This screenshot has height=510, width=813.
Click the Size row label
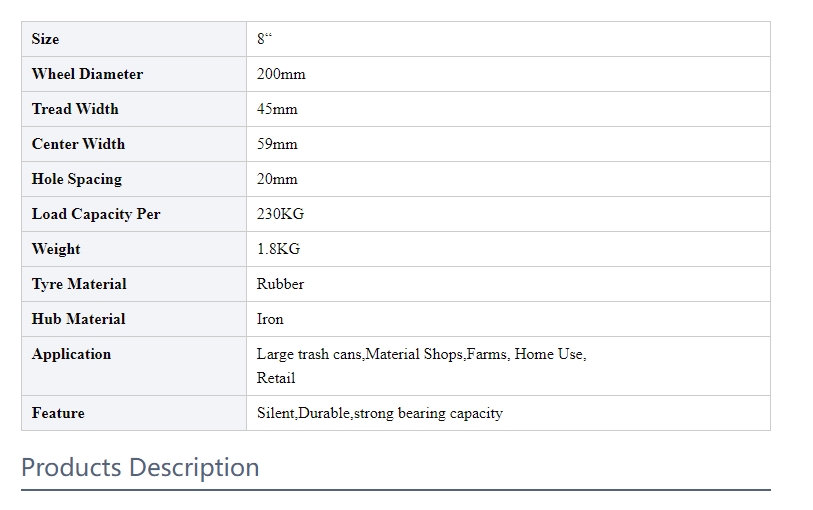tap(45, 39)
